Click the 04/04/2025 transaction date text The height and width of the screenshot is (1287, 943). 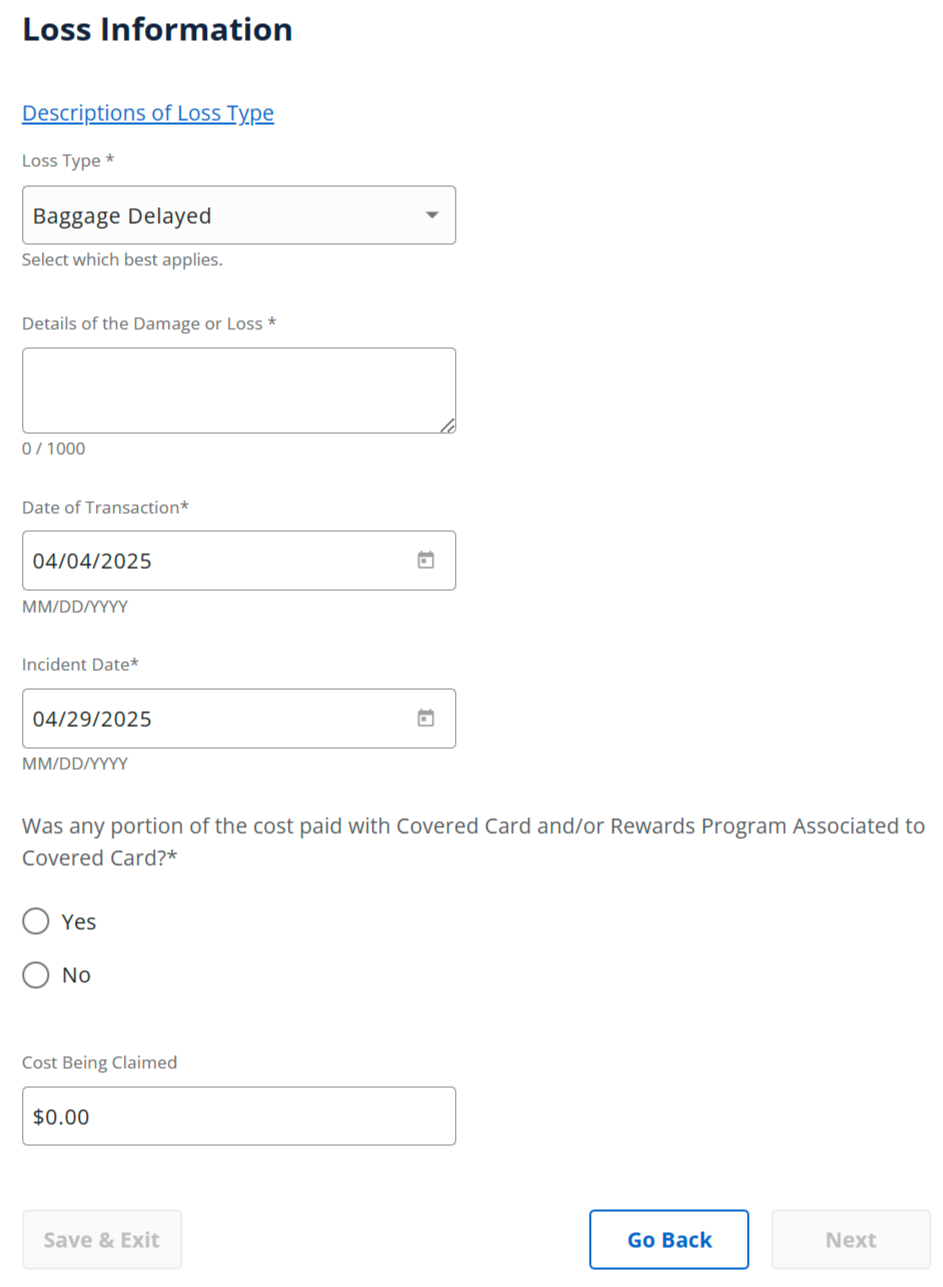[x=92, y=561]
